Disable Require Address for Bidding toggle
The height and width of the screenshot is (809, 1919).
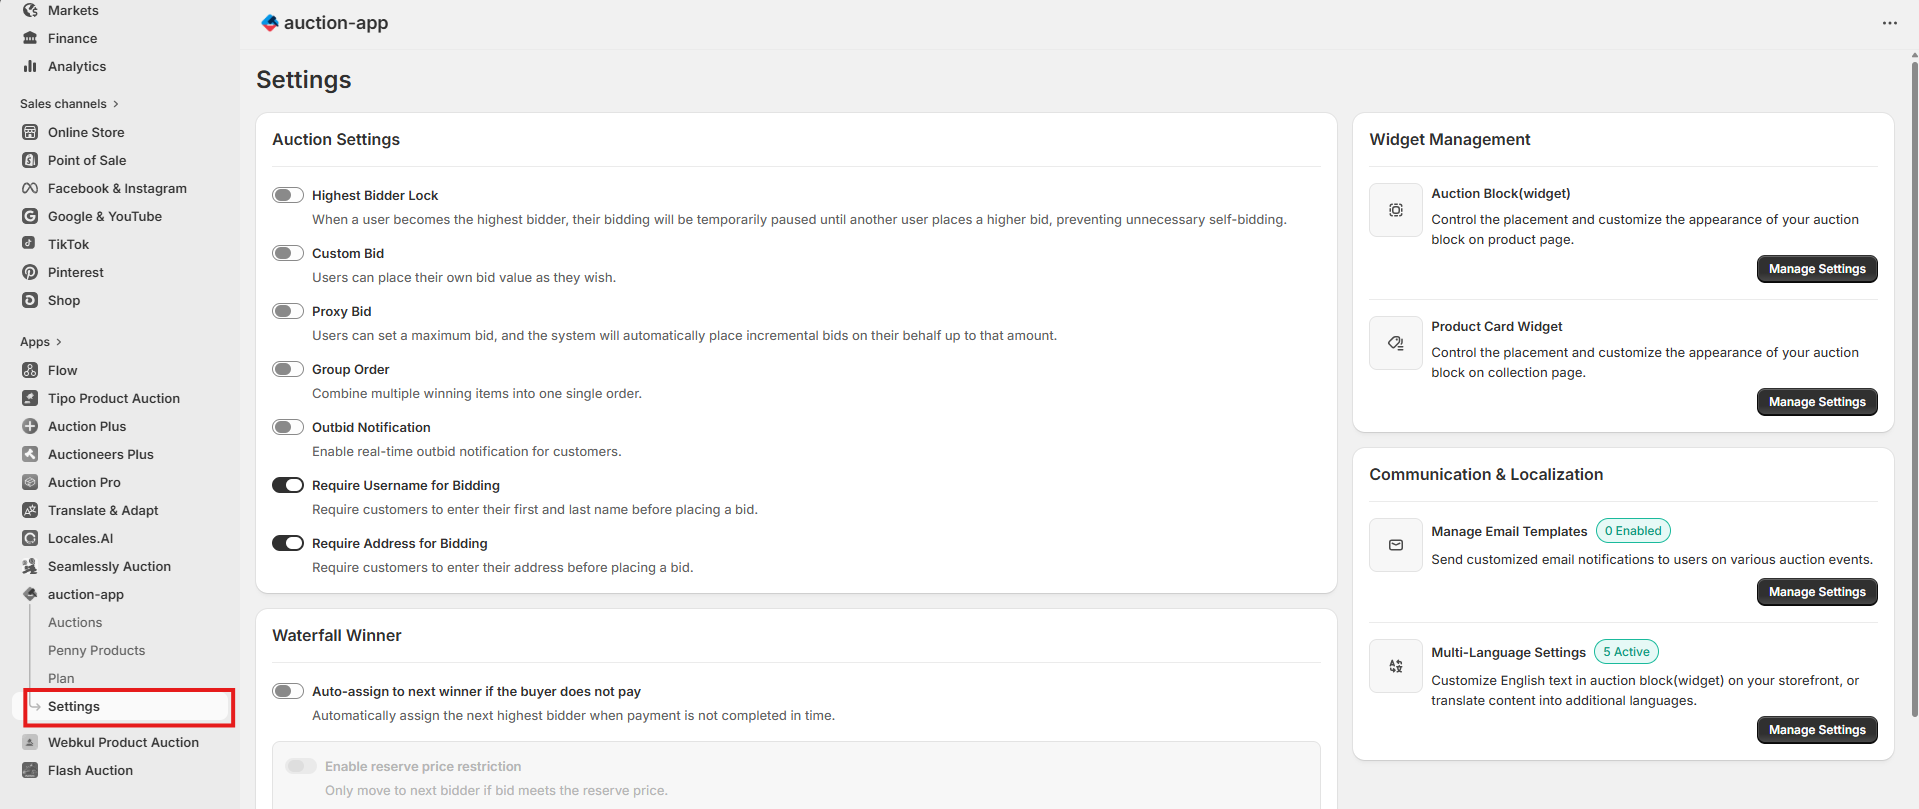click(x=288, y=543)
